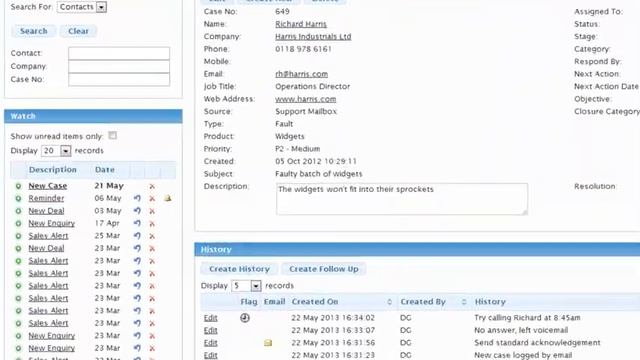
Task: Click into the Company search field
Action: coord(119,66)
